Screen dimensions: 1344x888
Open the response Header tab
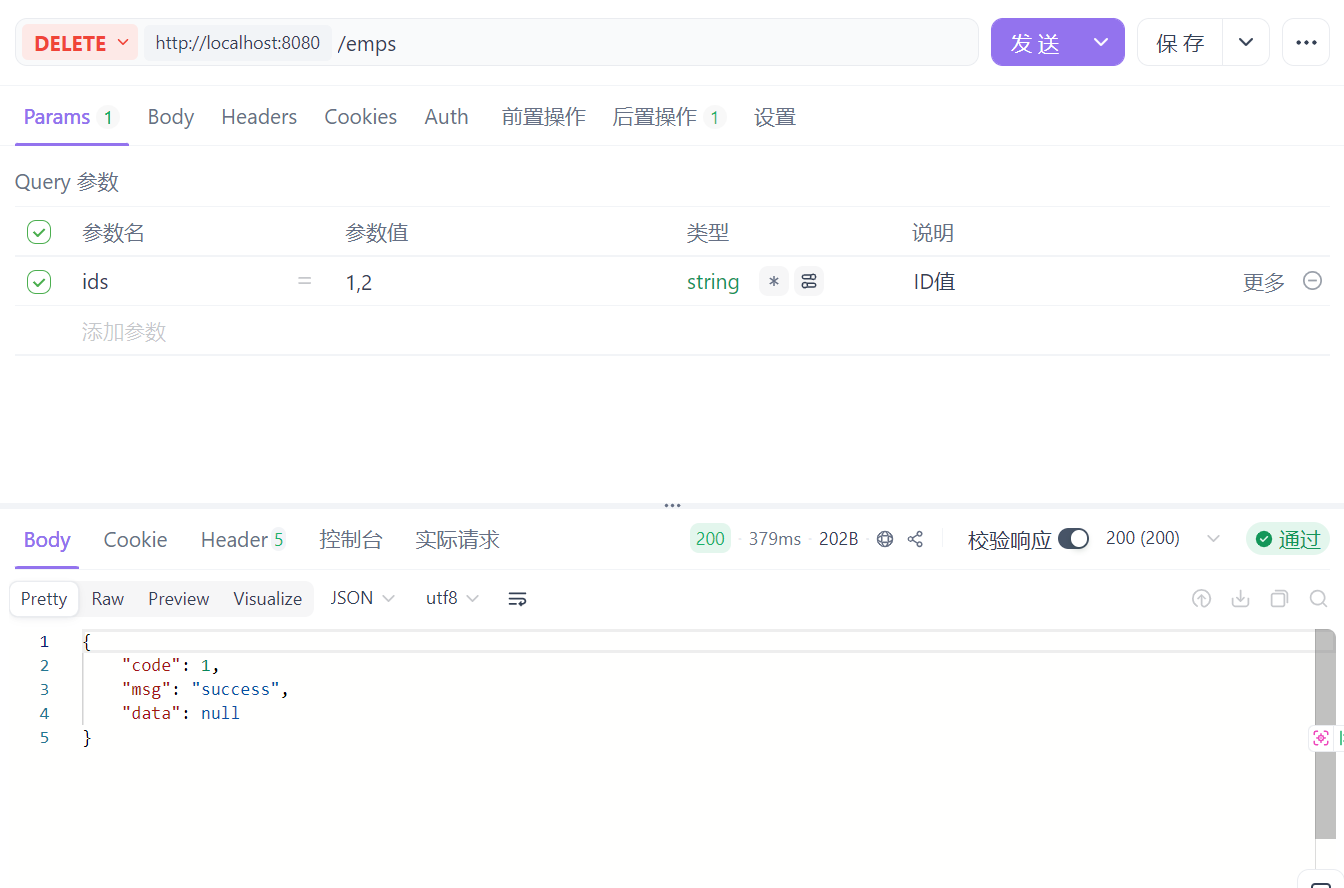coord(243,540)
